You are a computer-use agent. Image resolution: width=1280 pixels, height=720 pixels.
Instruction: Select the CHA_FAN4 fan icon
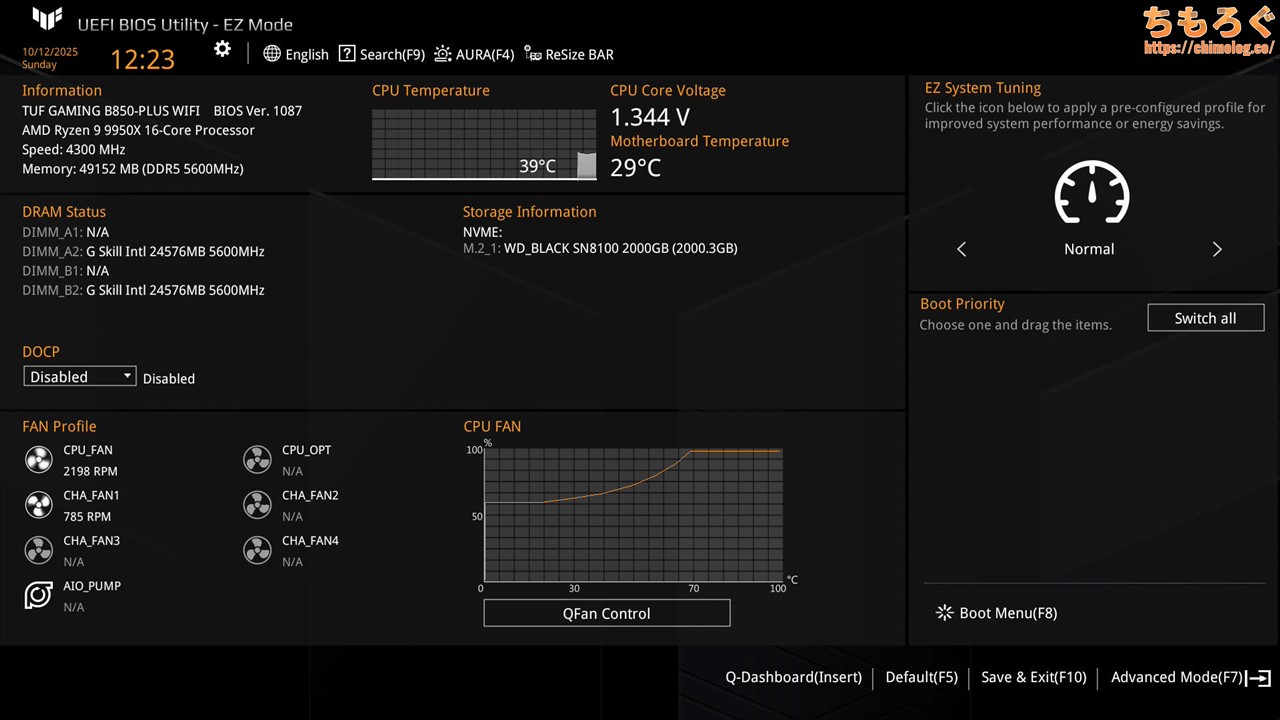(257, 550)
